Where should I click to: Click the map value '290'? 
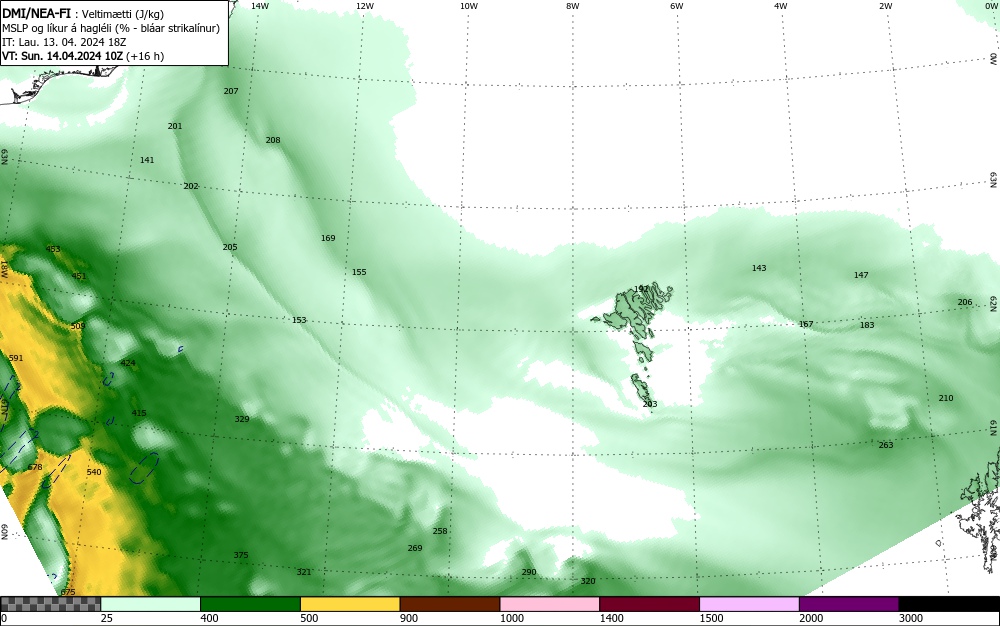(529, 572)
